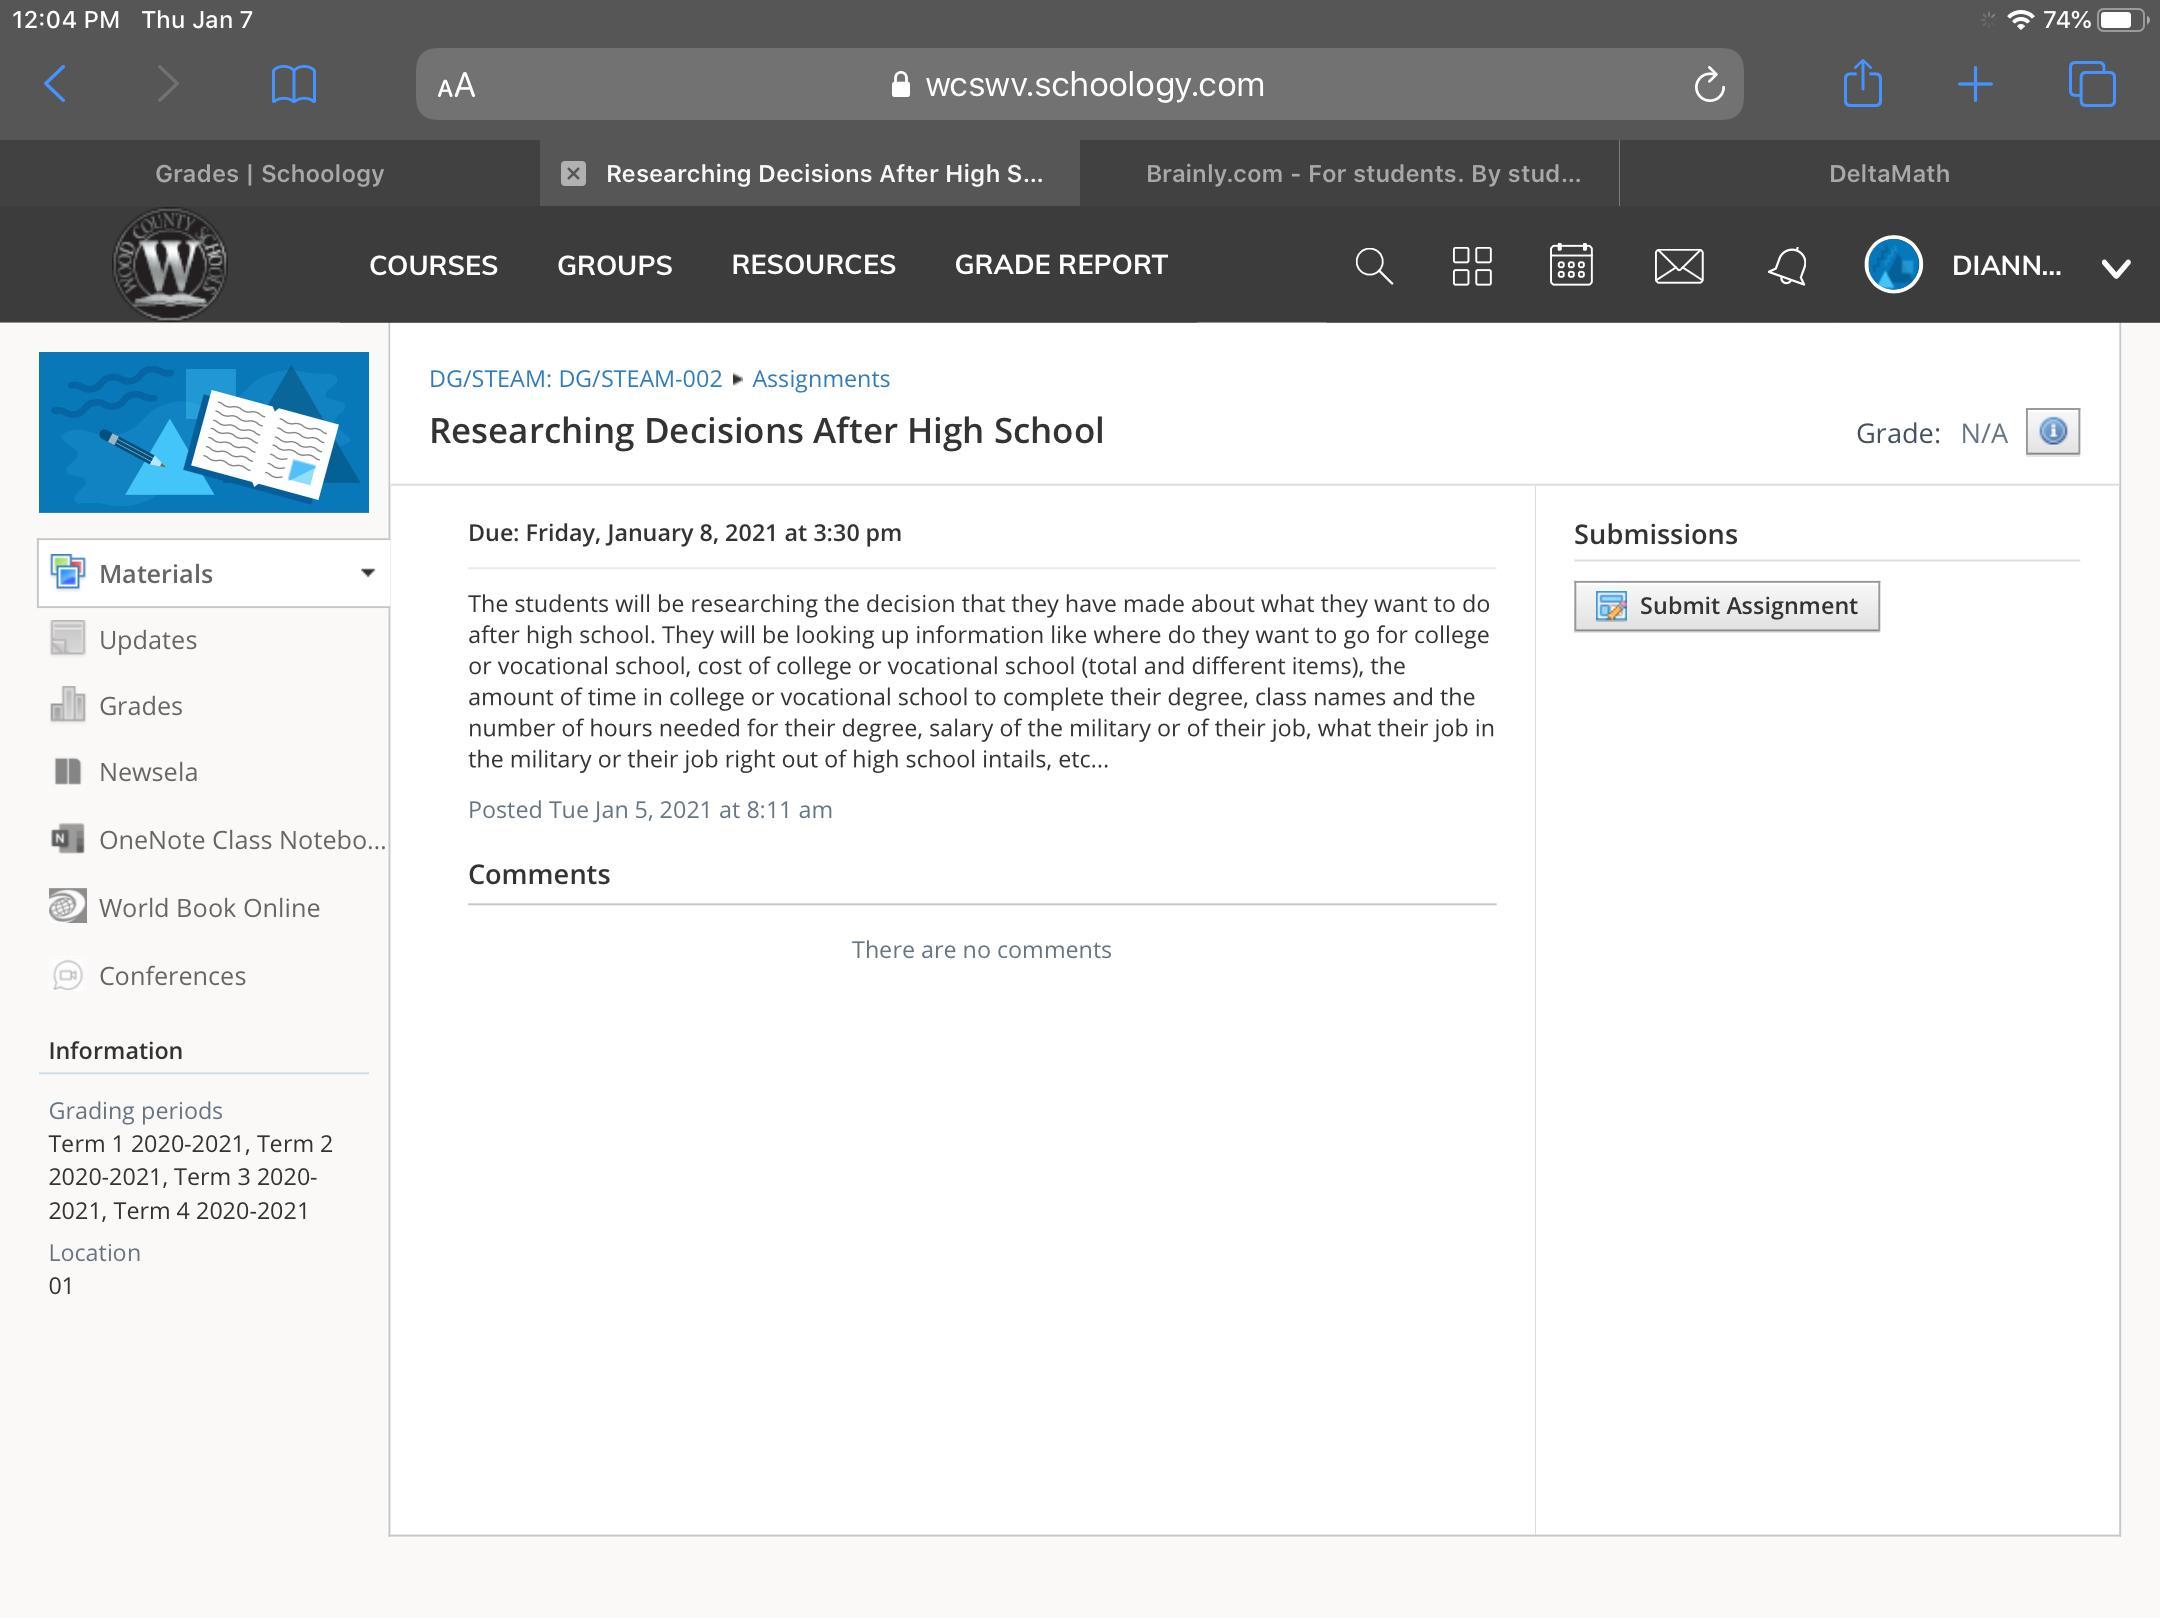The width and height of the screenshot is (2160, 1618).
Task: Open Safari reader AA text options
Action: click(x=456, y=85)
